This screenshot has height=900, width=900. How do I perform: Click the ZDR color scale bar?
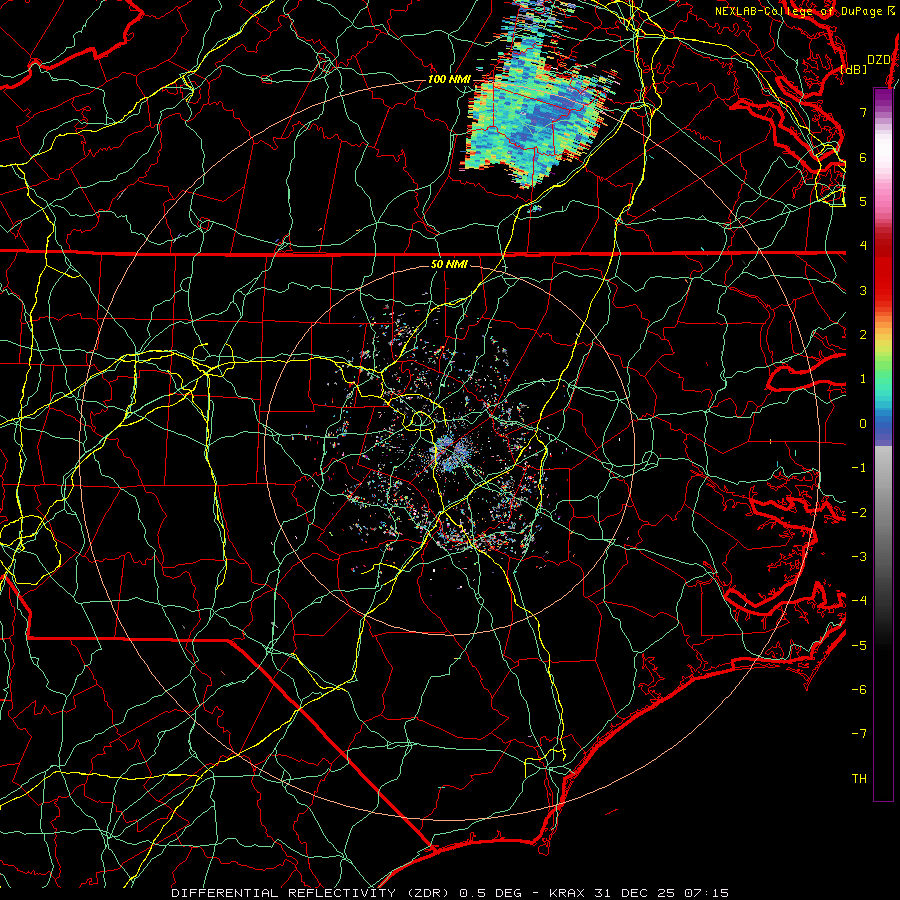pos(883,444)
